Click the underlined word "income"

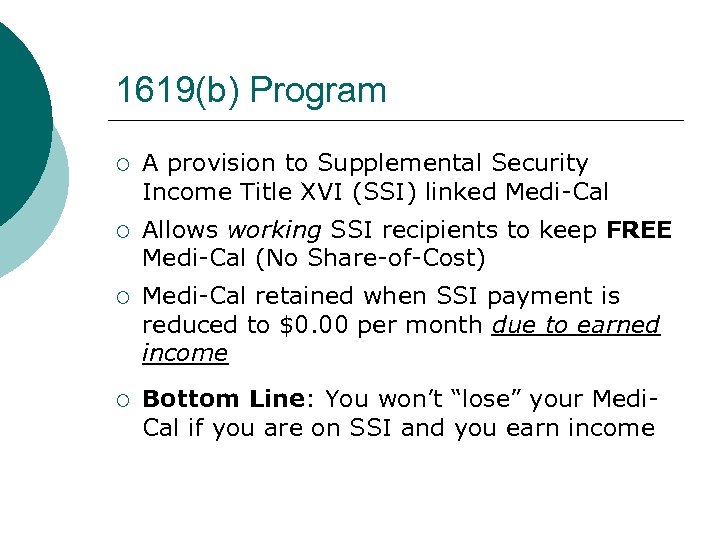tap(185, 353)
